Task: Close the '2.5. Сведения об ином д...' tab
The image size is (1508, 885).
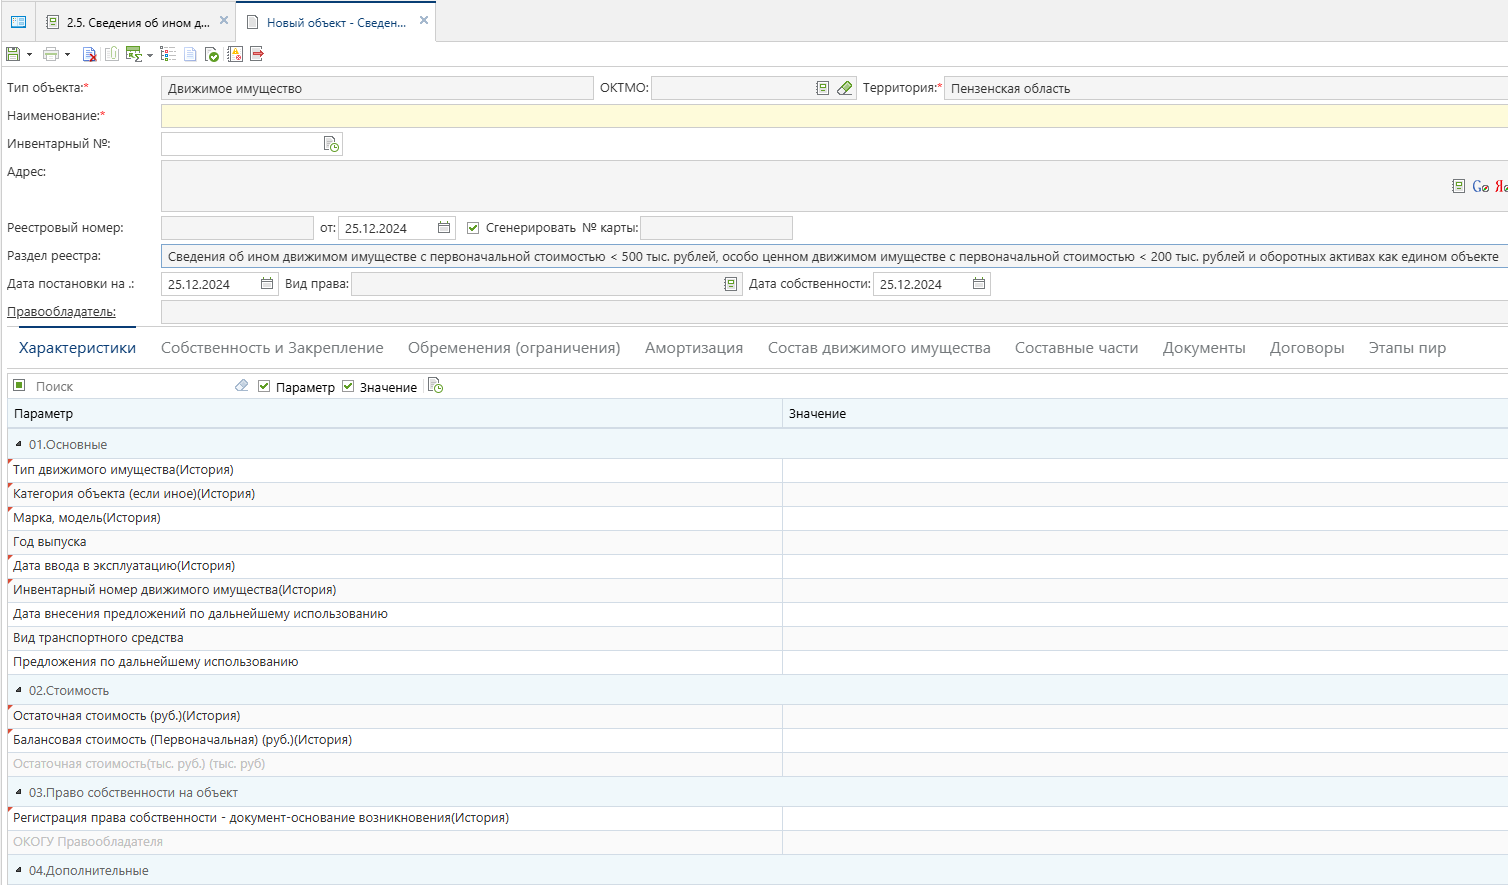Action: point(224,20)
